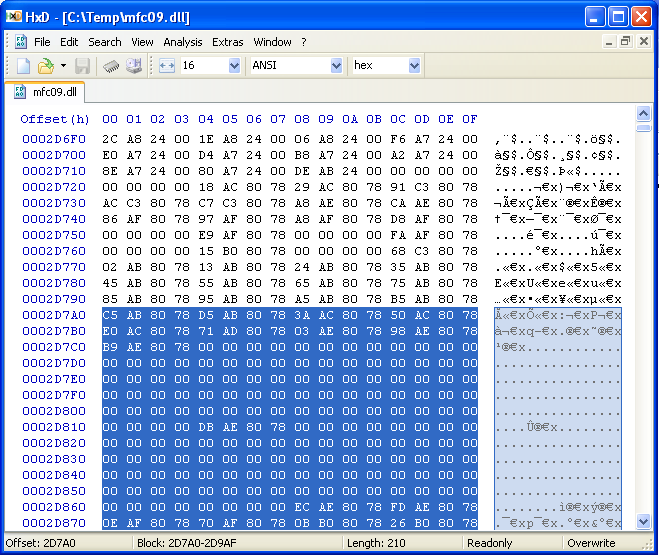Click the Open file folder icon
The image size is (659, 555).
click(x=45, y=66)
